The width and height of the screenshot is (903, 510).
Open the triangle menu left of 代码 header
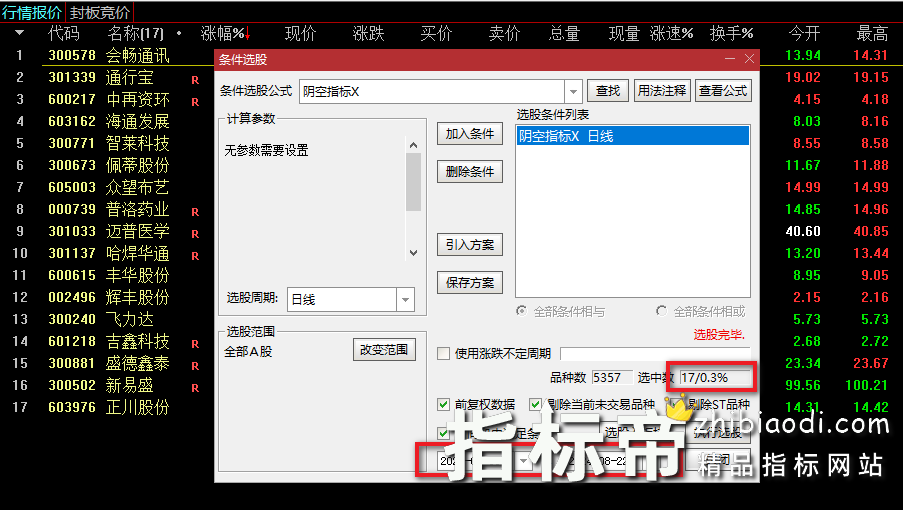click(x=20, y=33)
